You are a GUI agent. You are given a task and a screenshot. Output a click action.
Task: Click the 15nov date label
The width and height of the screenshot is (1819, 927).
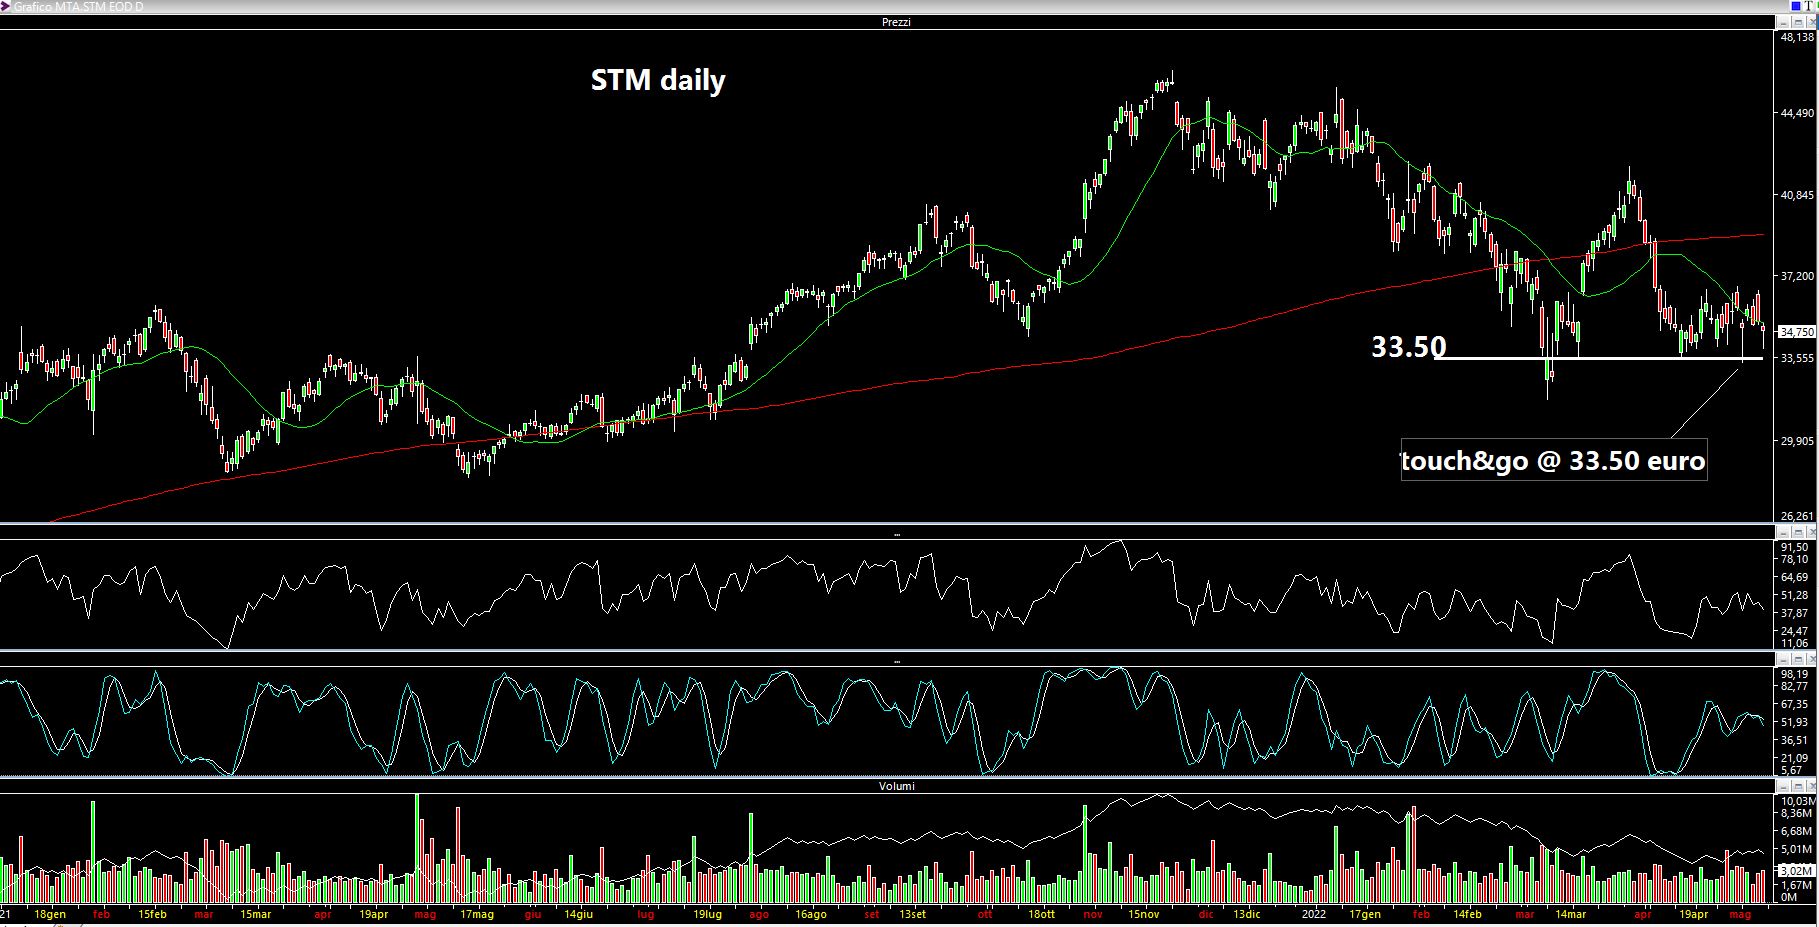1143,914
